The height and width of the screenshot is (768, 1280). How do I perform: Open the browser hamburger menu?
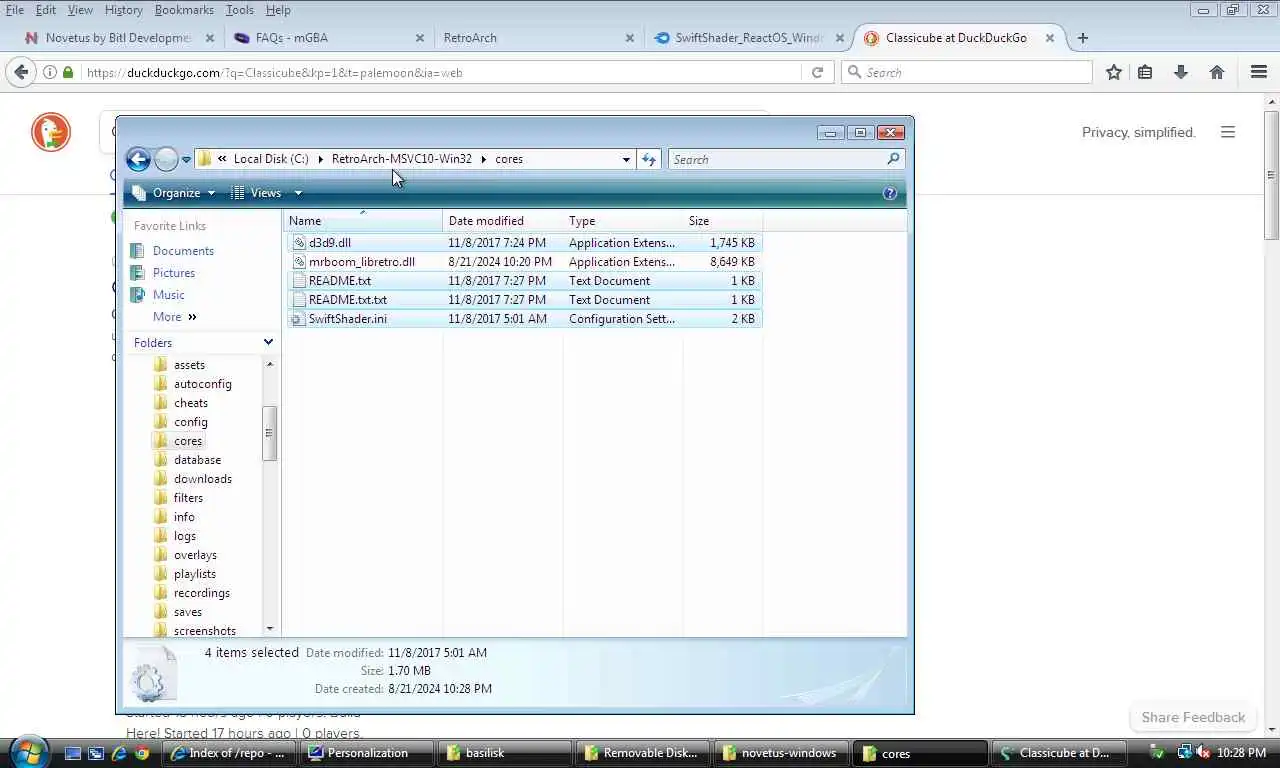pos(1259,72)
